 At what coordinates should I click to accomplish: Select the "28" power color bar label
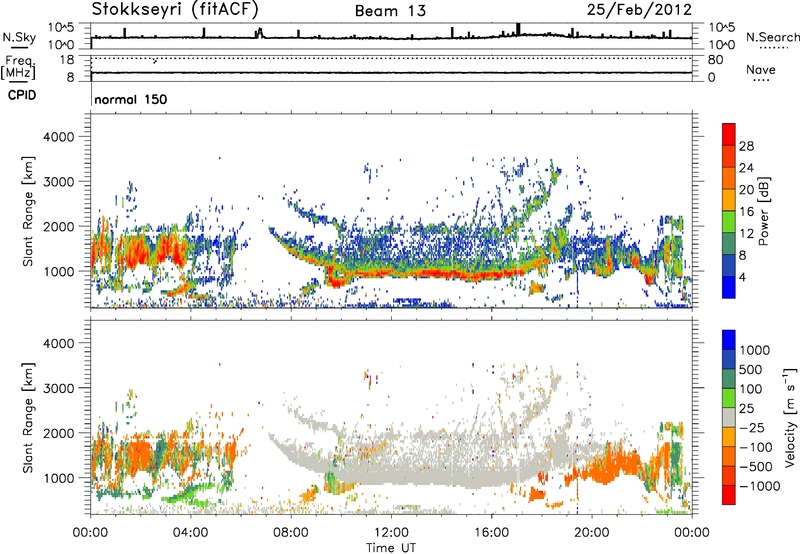(x=746, y=146)
